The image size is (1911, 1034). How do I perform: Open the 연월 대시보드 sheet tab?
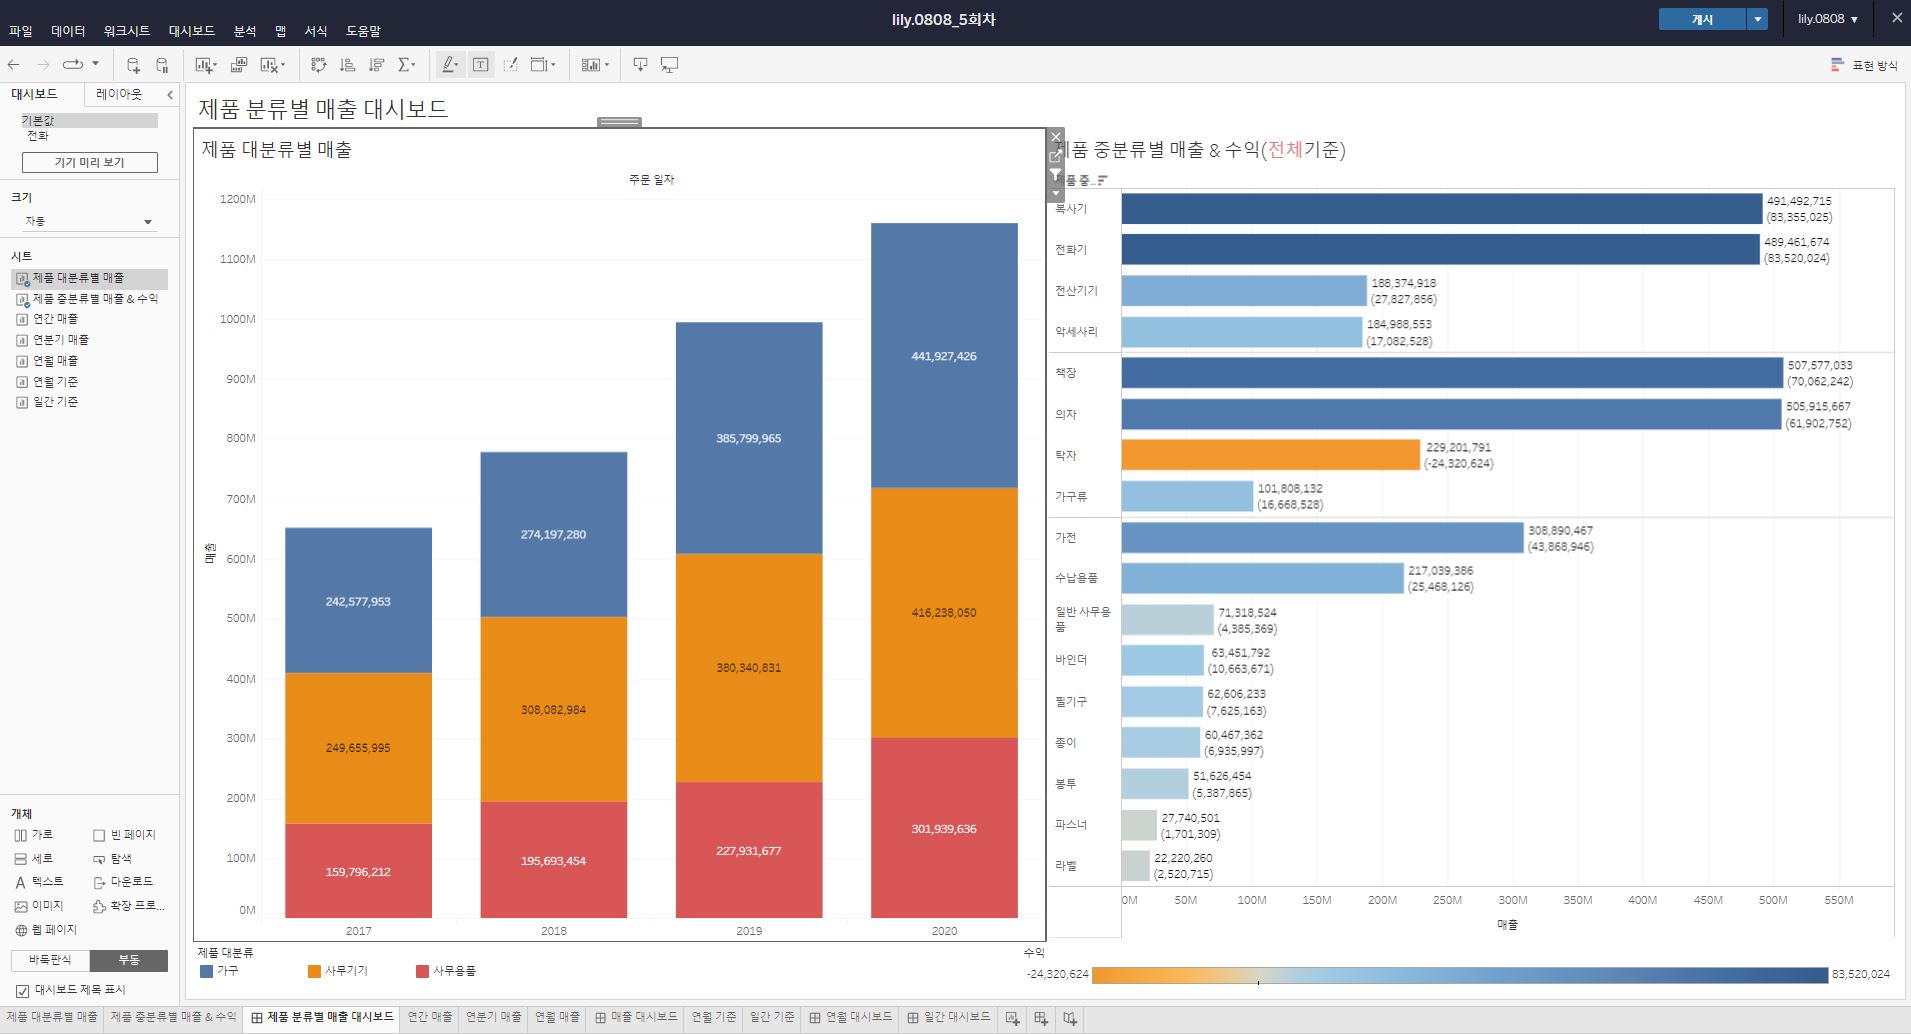pyautogui.click(x=850, y=1018)
